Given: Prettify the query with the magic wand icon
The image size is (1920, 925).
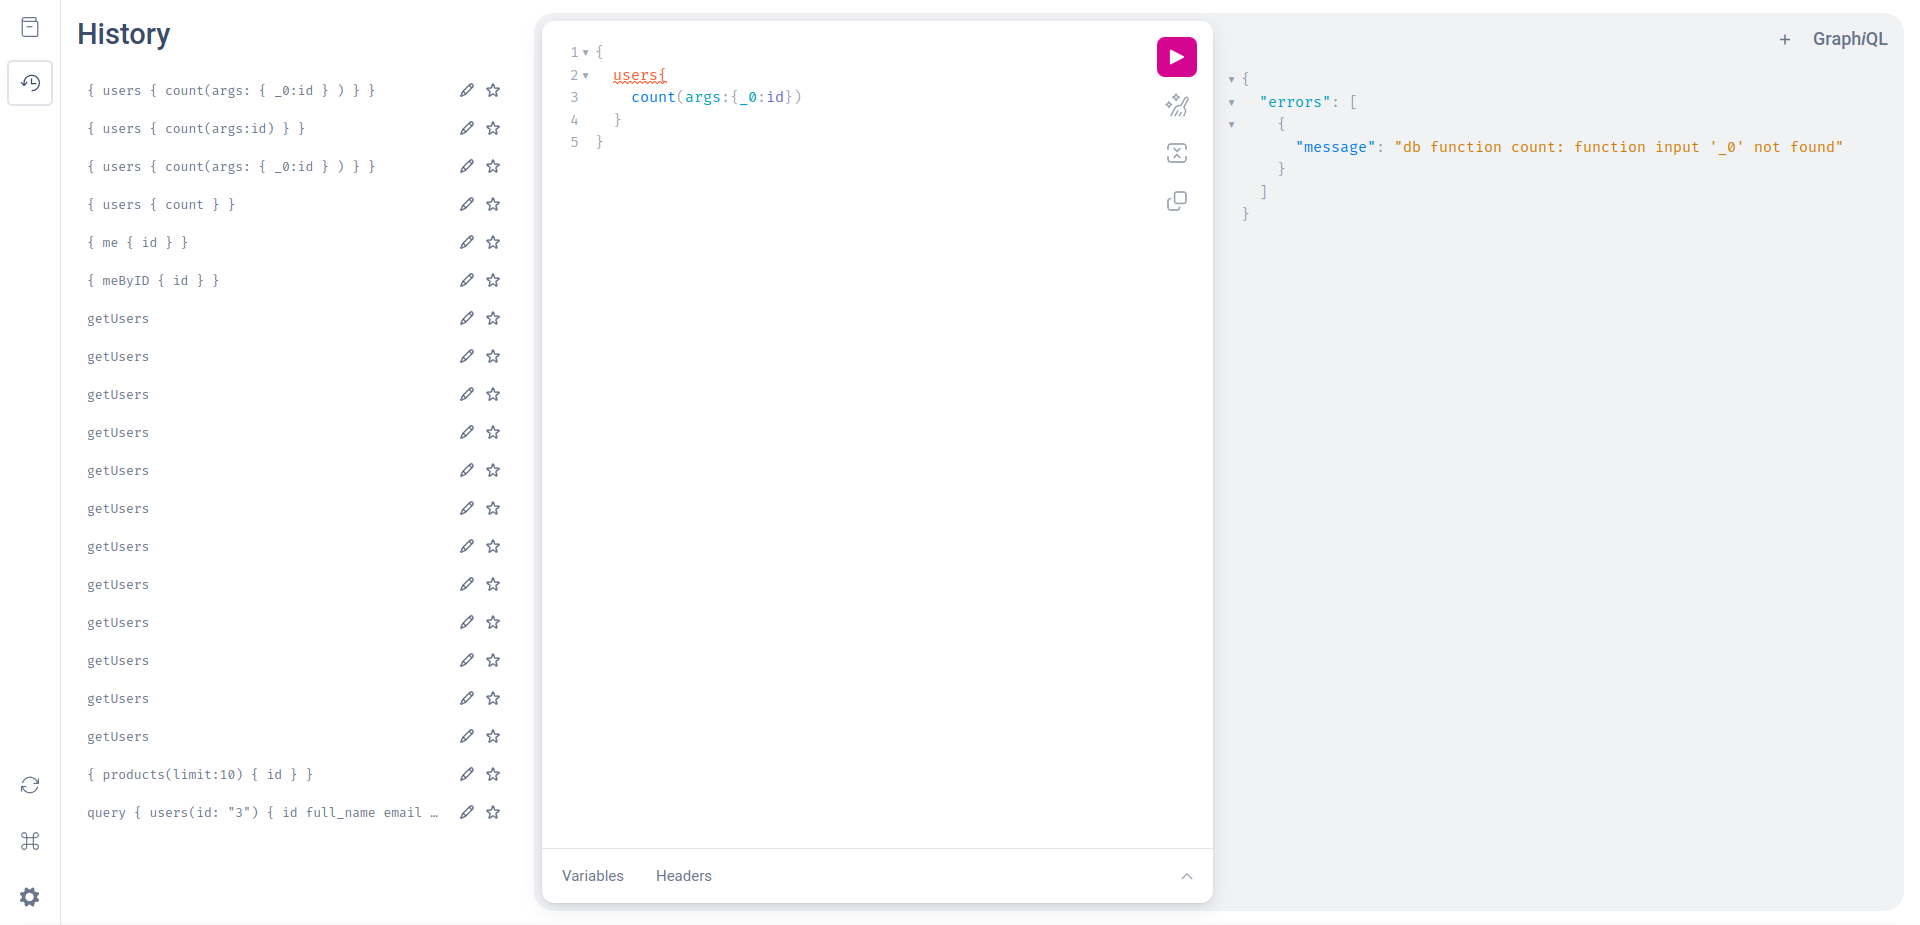Looking at the screenshot, I should click(x=1176, y=105).
